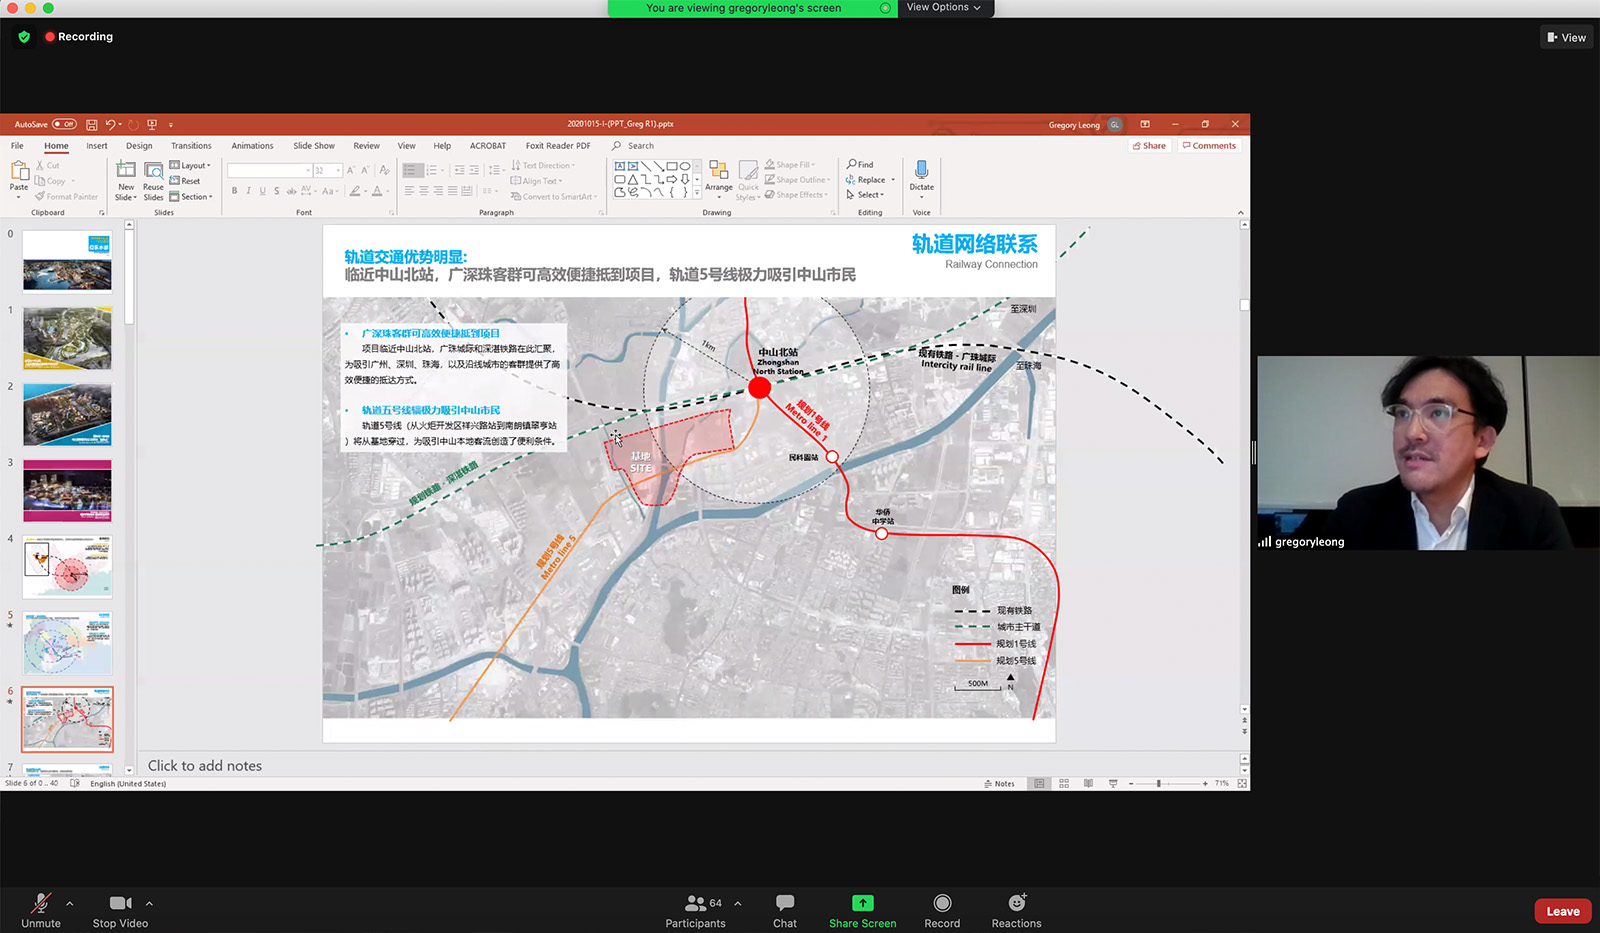This screenshot has height=933, width=1600.
Task: Open the Slide Show tab
Action: (x=314, y=146)
